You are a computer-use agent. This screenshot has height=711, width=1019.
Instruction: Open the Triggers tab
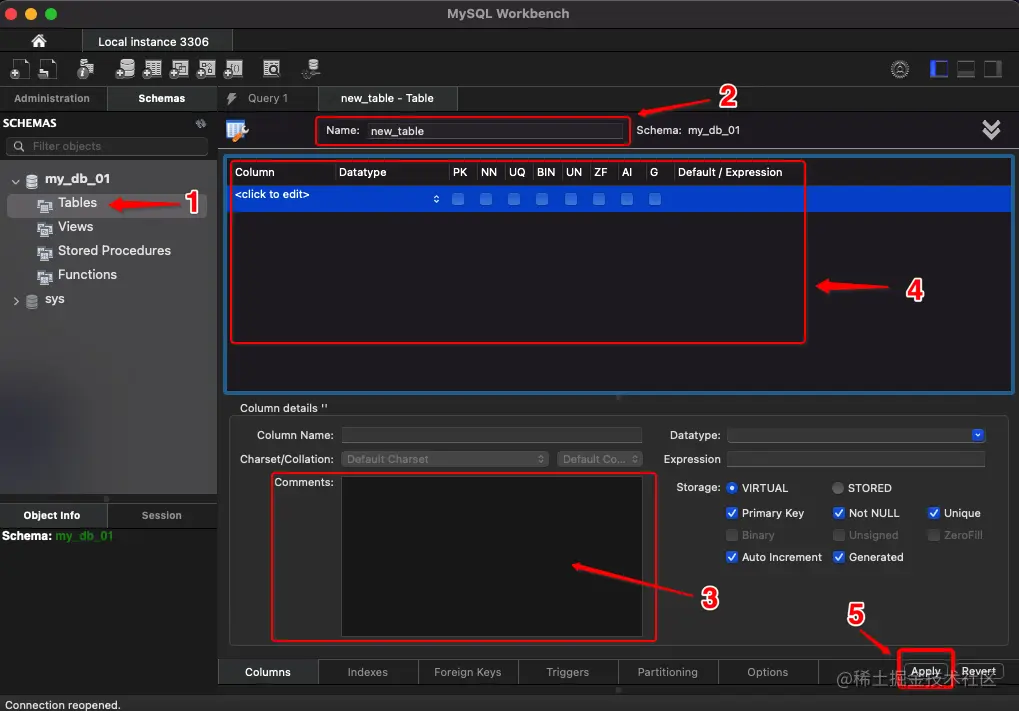point(567,672)
